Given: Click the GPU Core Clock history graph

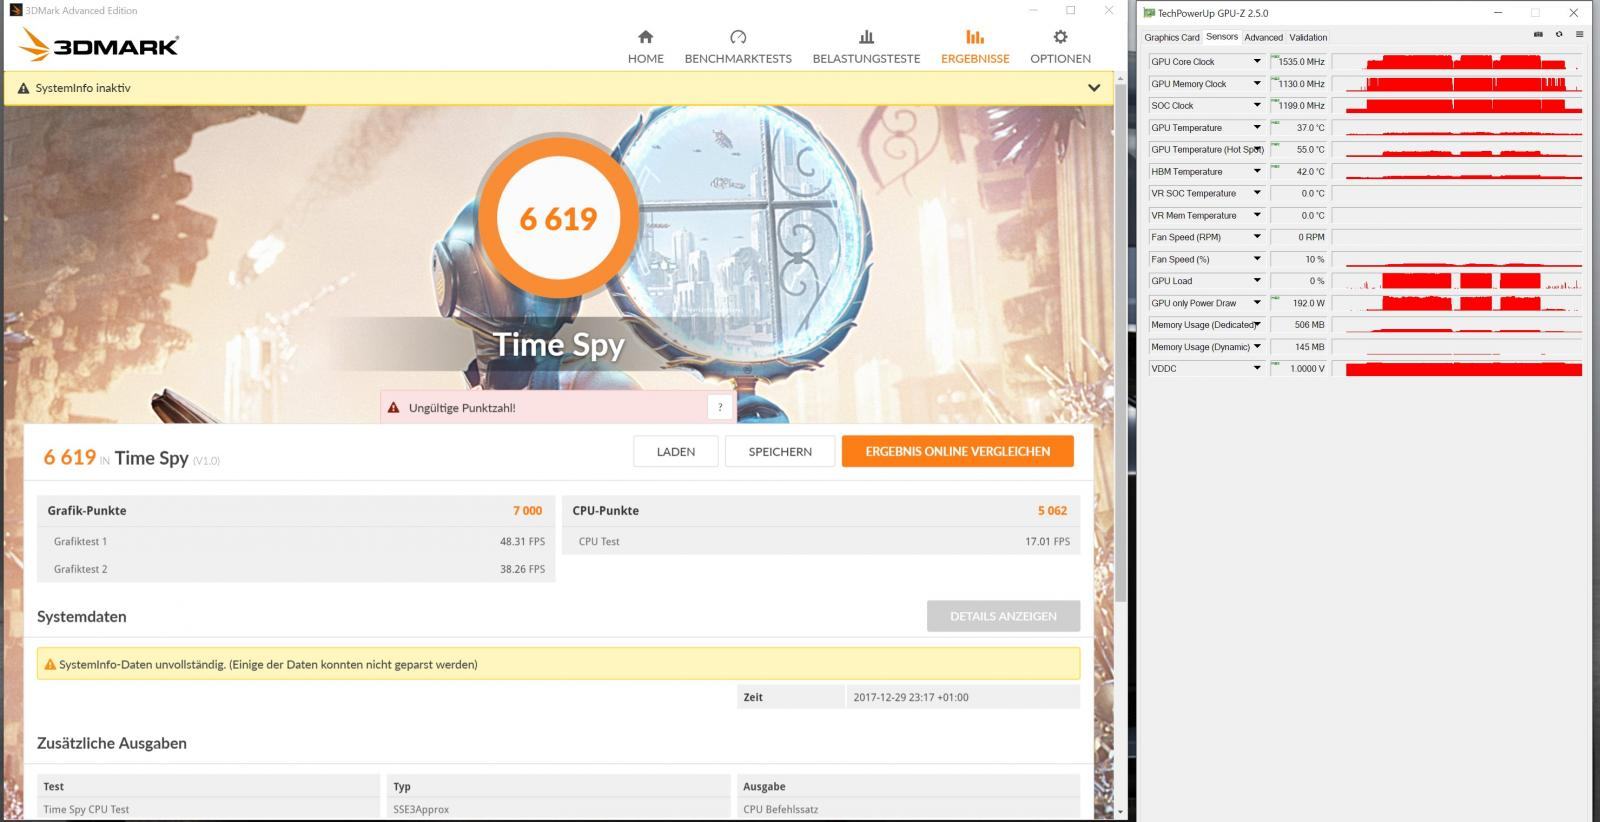Looking at the screenshot, I should (x=1458, y=61).
